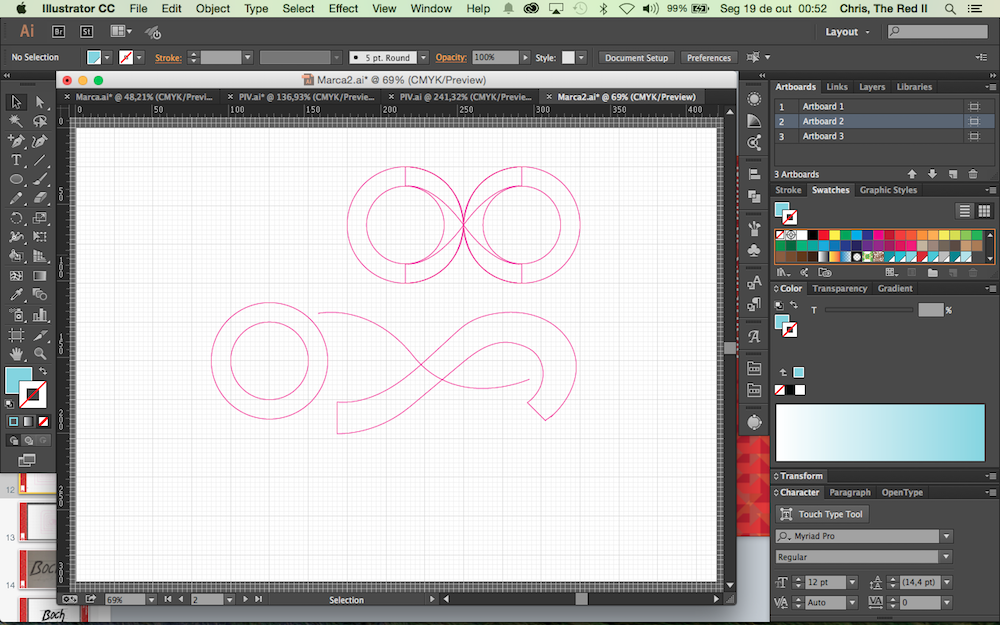Pick the Magic Wand tool
This screenshot has width=1000, height=625.
(17, 121)
